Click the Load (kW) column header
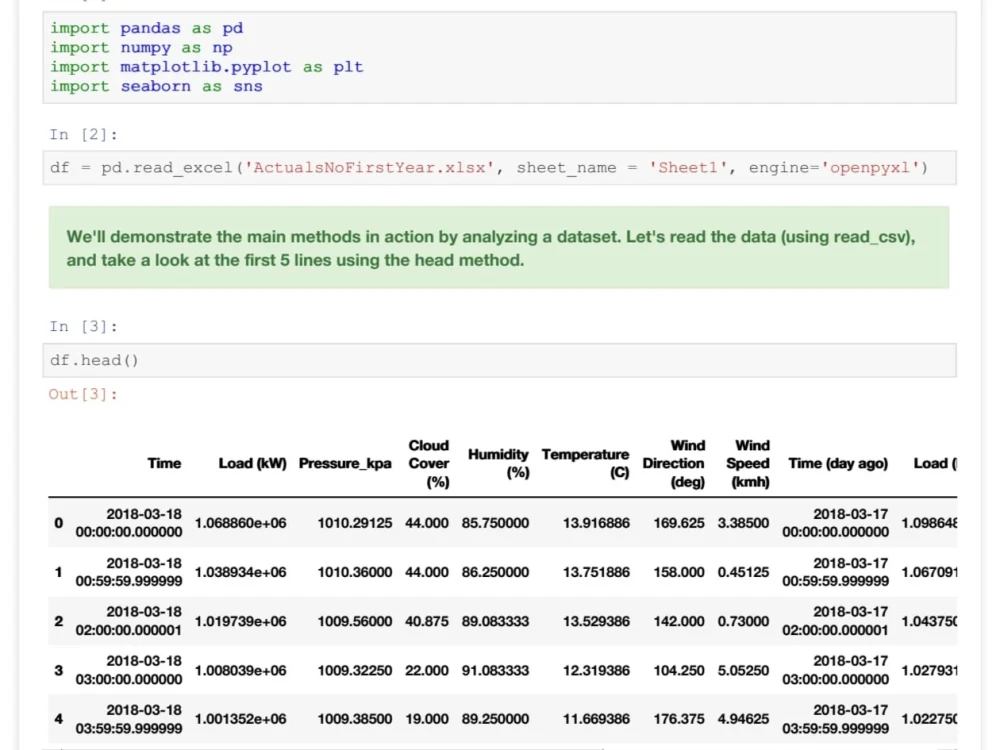Image resolution: width=1000 pixels, height=750 pixels. coord(253,464)
